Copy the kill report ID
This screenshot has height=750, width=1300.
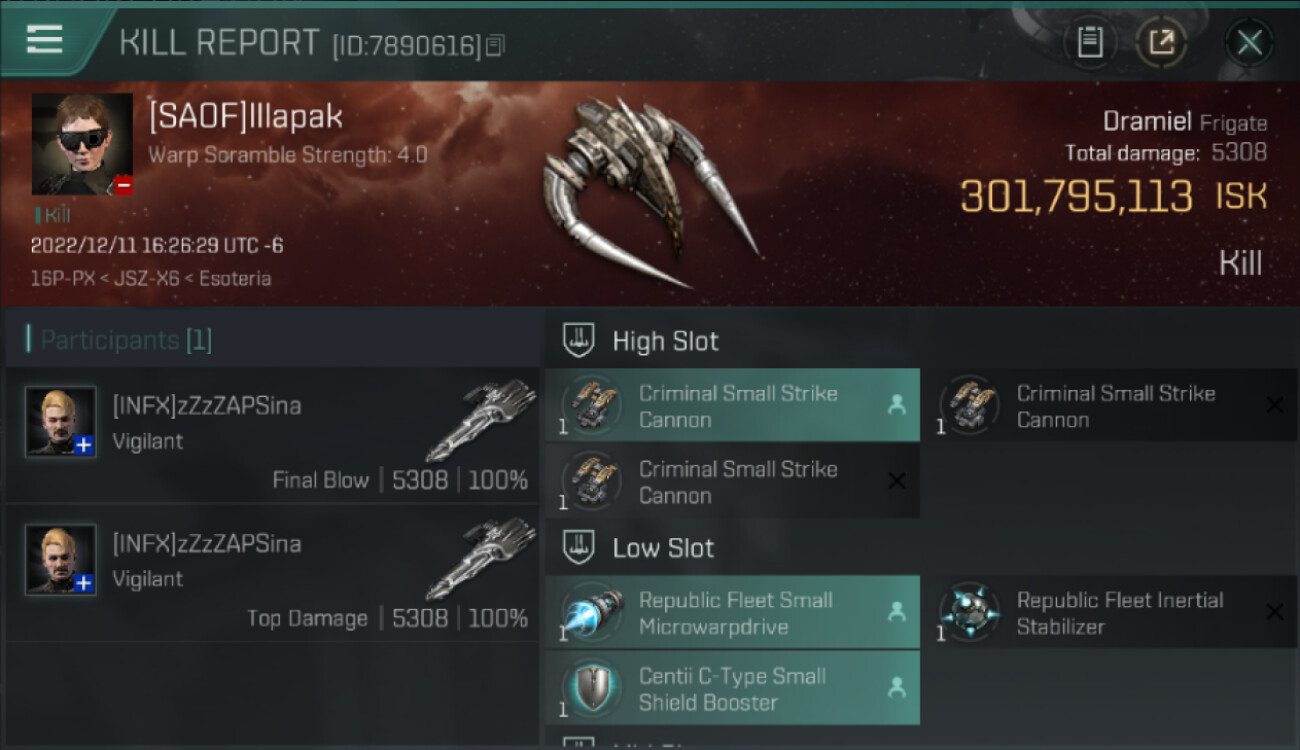(496, 45)
